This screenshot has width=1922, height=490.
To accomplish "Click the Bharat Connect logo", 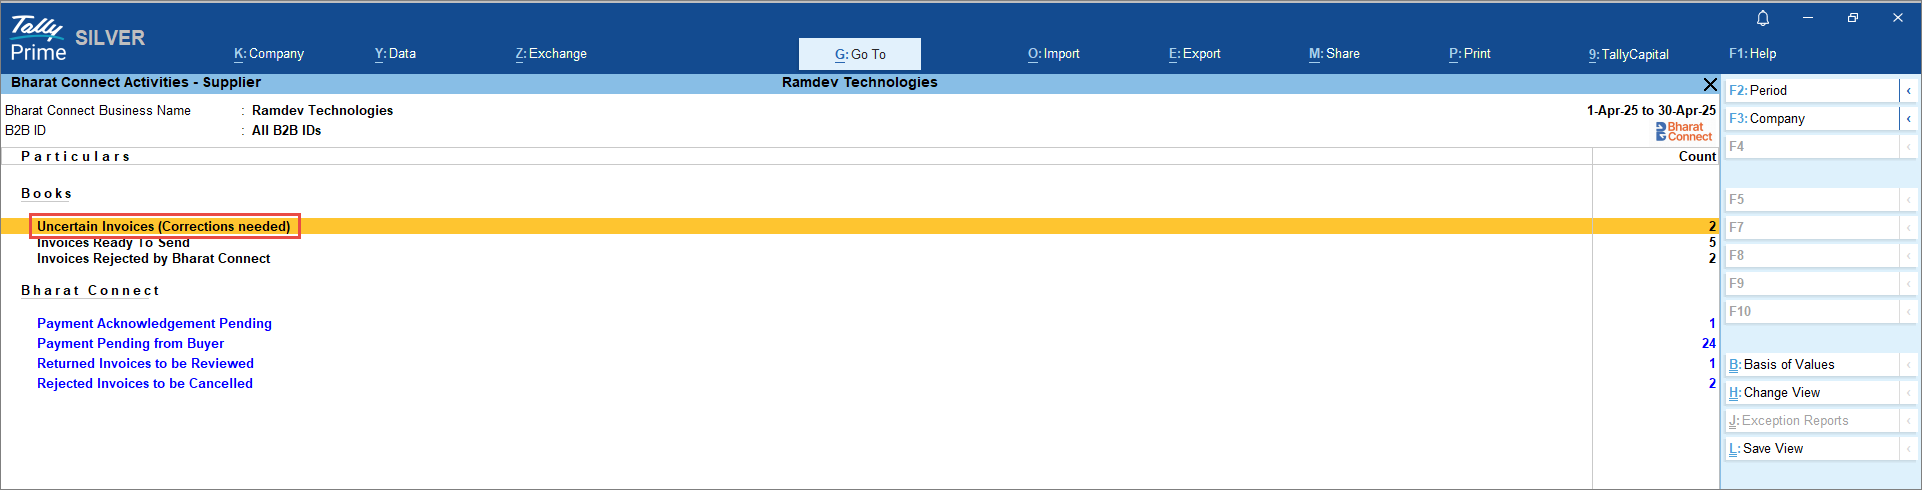I will pyautogui.click(x=1684, y=132).
